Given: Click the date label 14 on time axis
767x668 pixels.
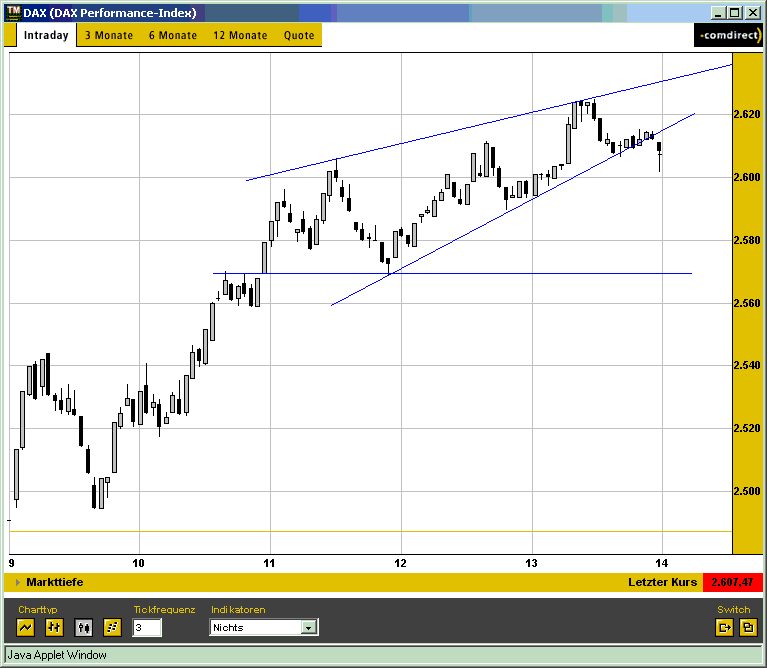Looking at the screenshot, I should 661,563.
